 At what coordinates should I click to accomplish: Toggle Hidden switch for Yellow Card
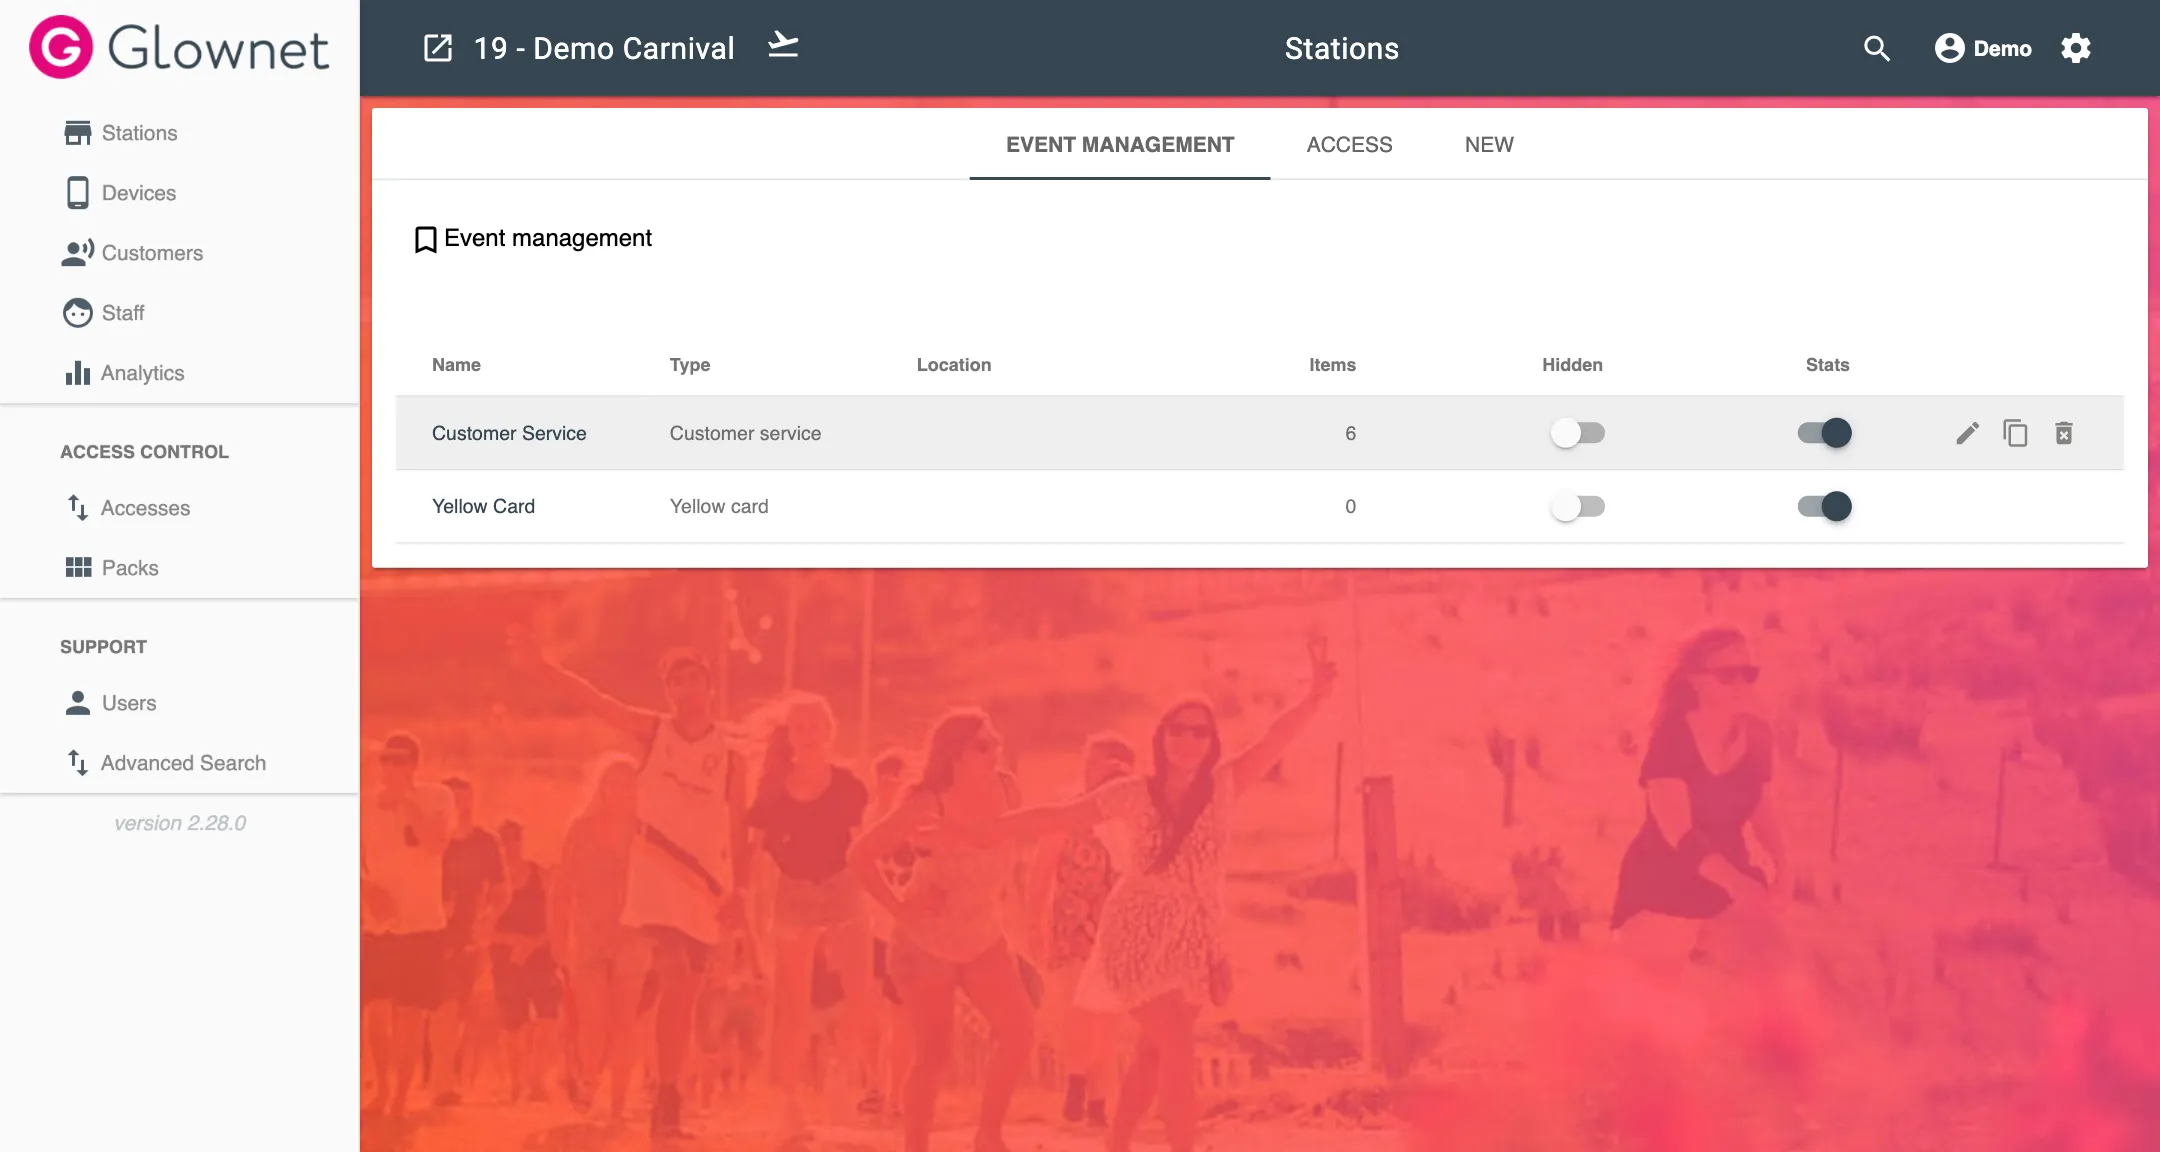(1577, 506)
